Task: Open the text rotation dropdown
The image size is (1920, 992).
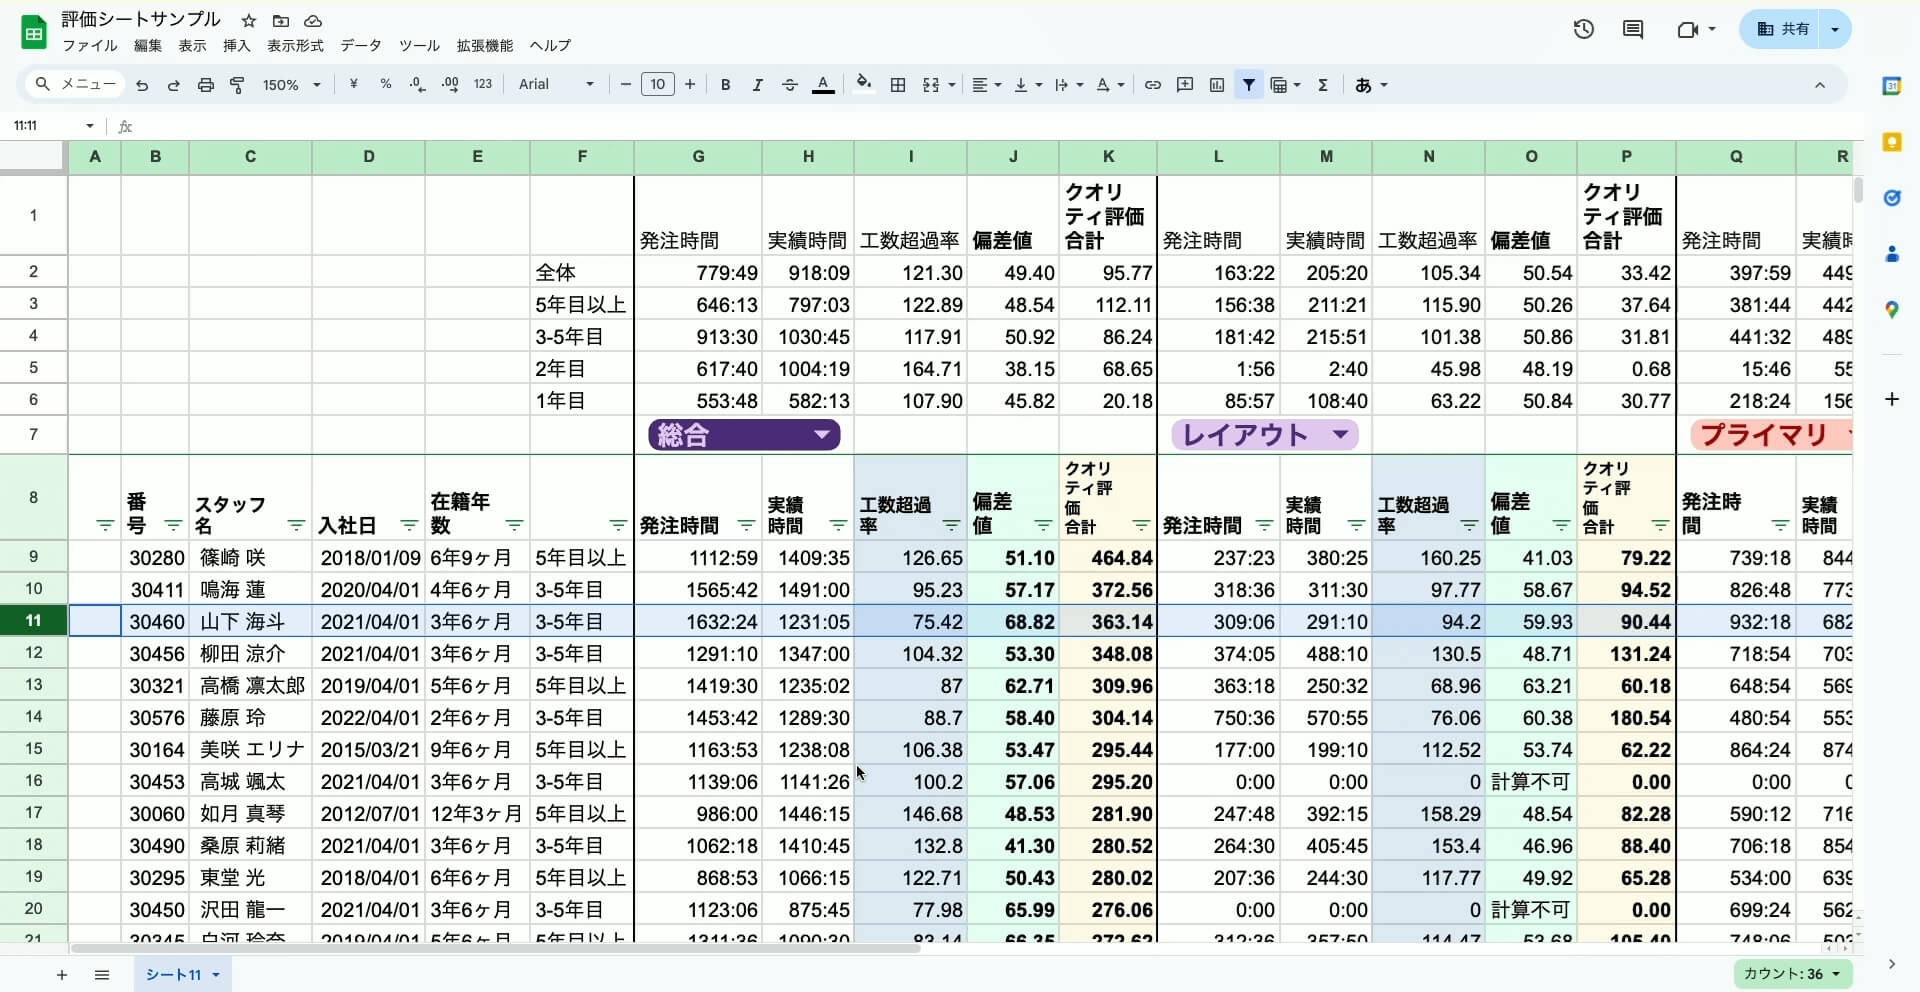Action: click(1110, 85)
